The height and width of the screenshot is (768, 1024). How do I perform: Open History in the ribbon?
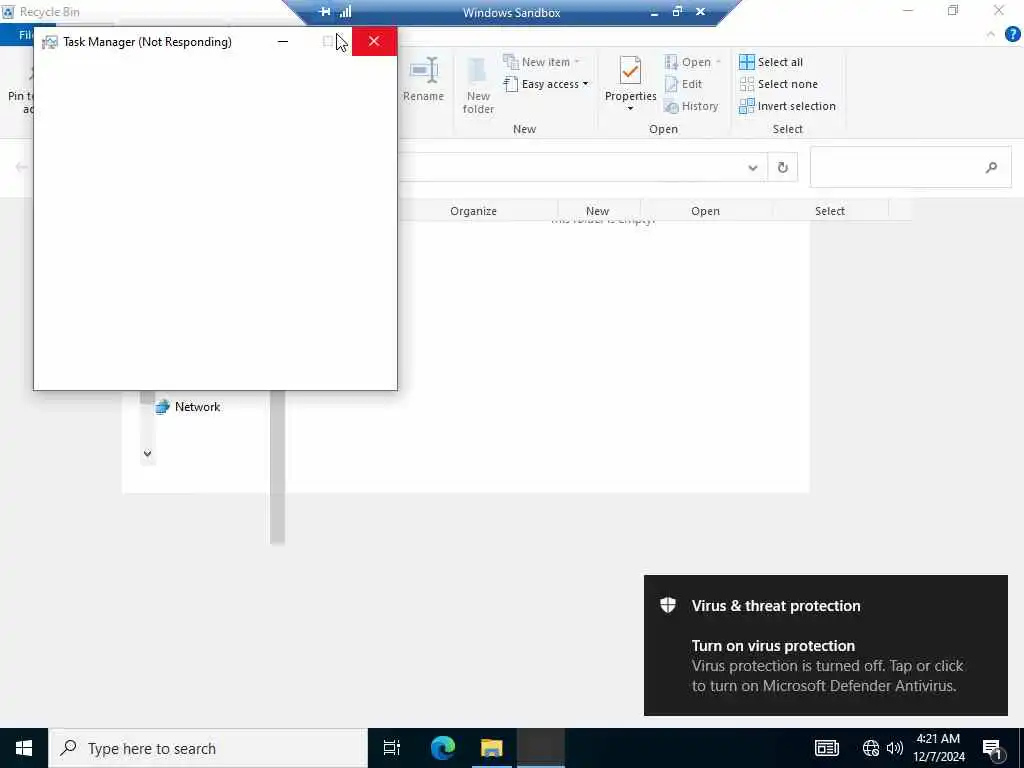(691, 106)
